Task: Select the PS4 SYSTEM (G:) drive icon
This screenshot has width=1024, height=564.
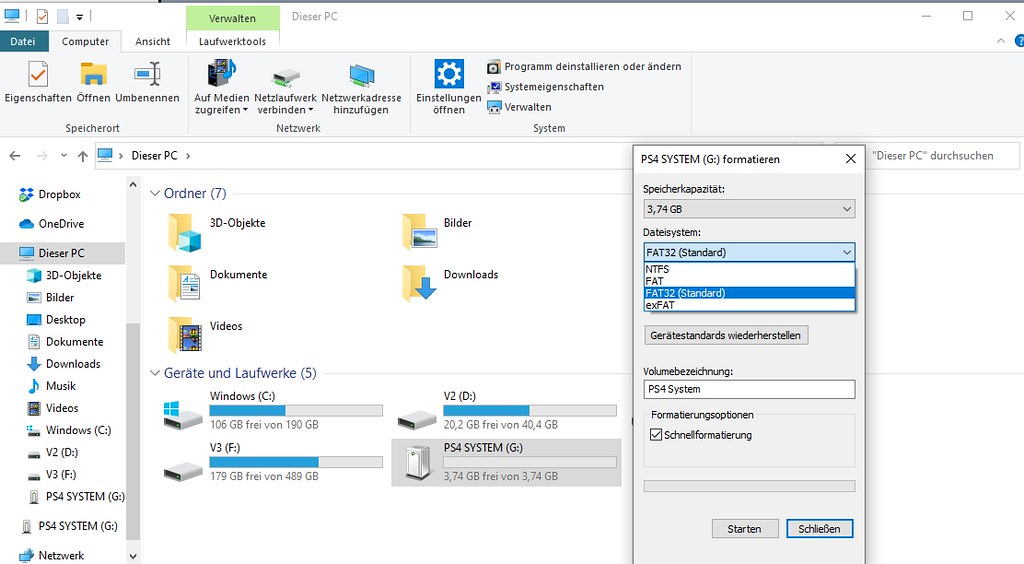Action: click(418, 462)
